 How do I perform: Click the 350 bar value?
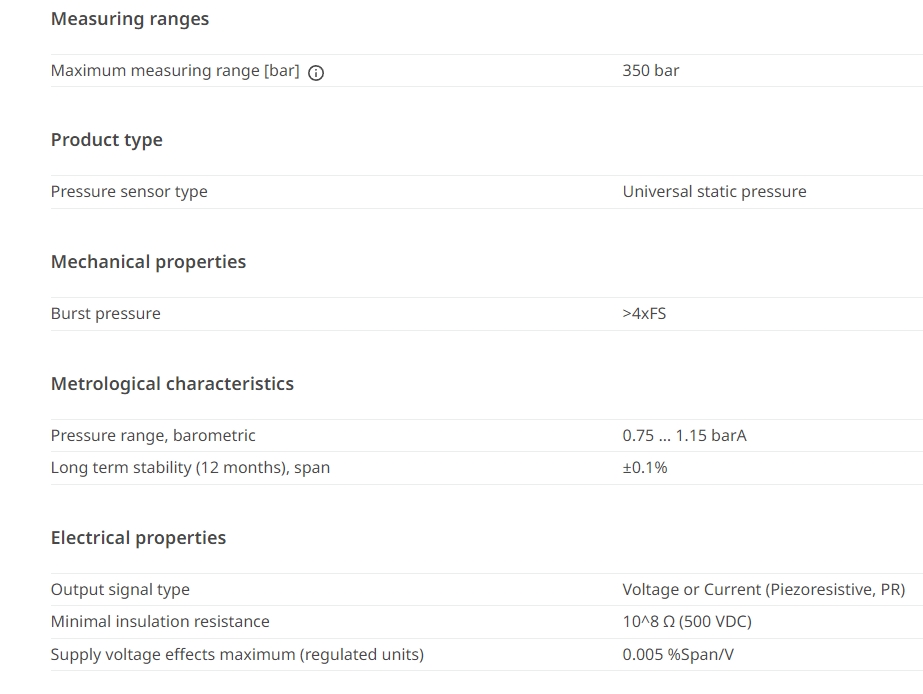click(x=650, y=71)
